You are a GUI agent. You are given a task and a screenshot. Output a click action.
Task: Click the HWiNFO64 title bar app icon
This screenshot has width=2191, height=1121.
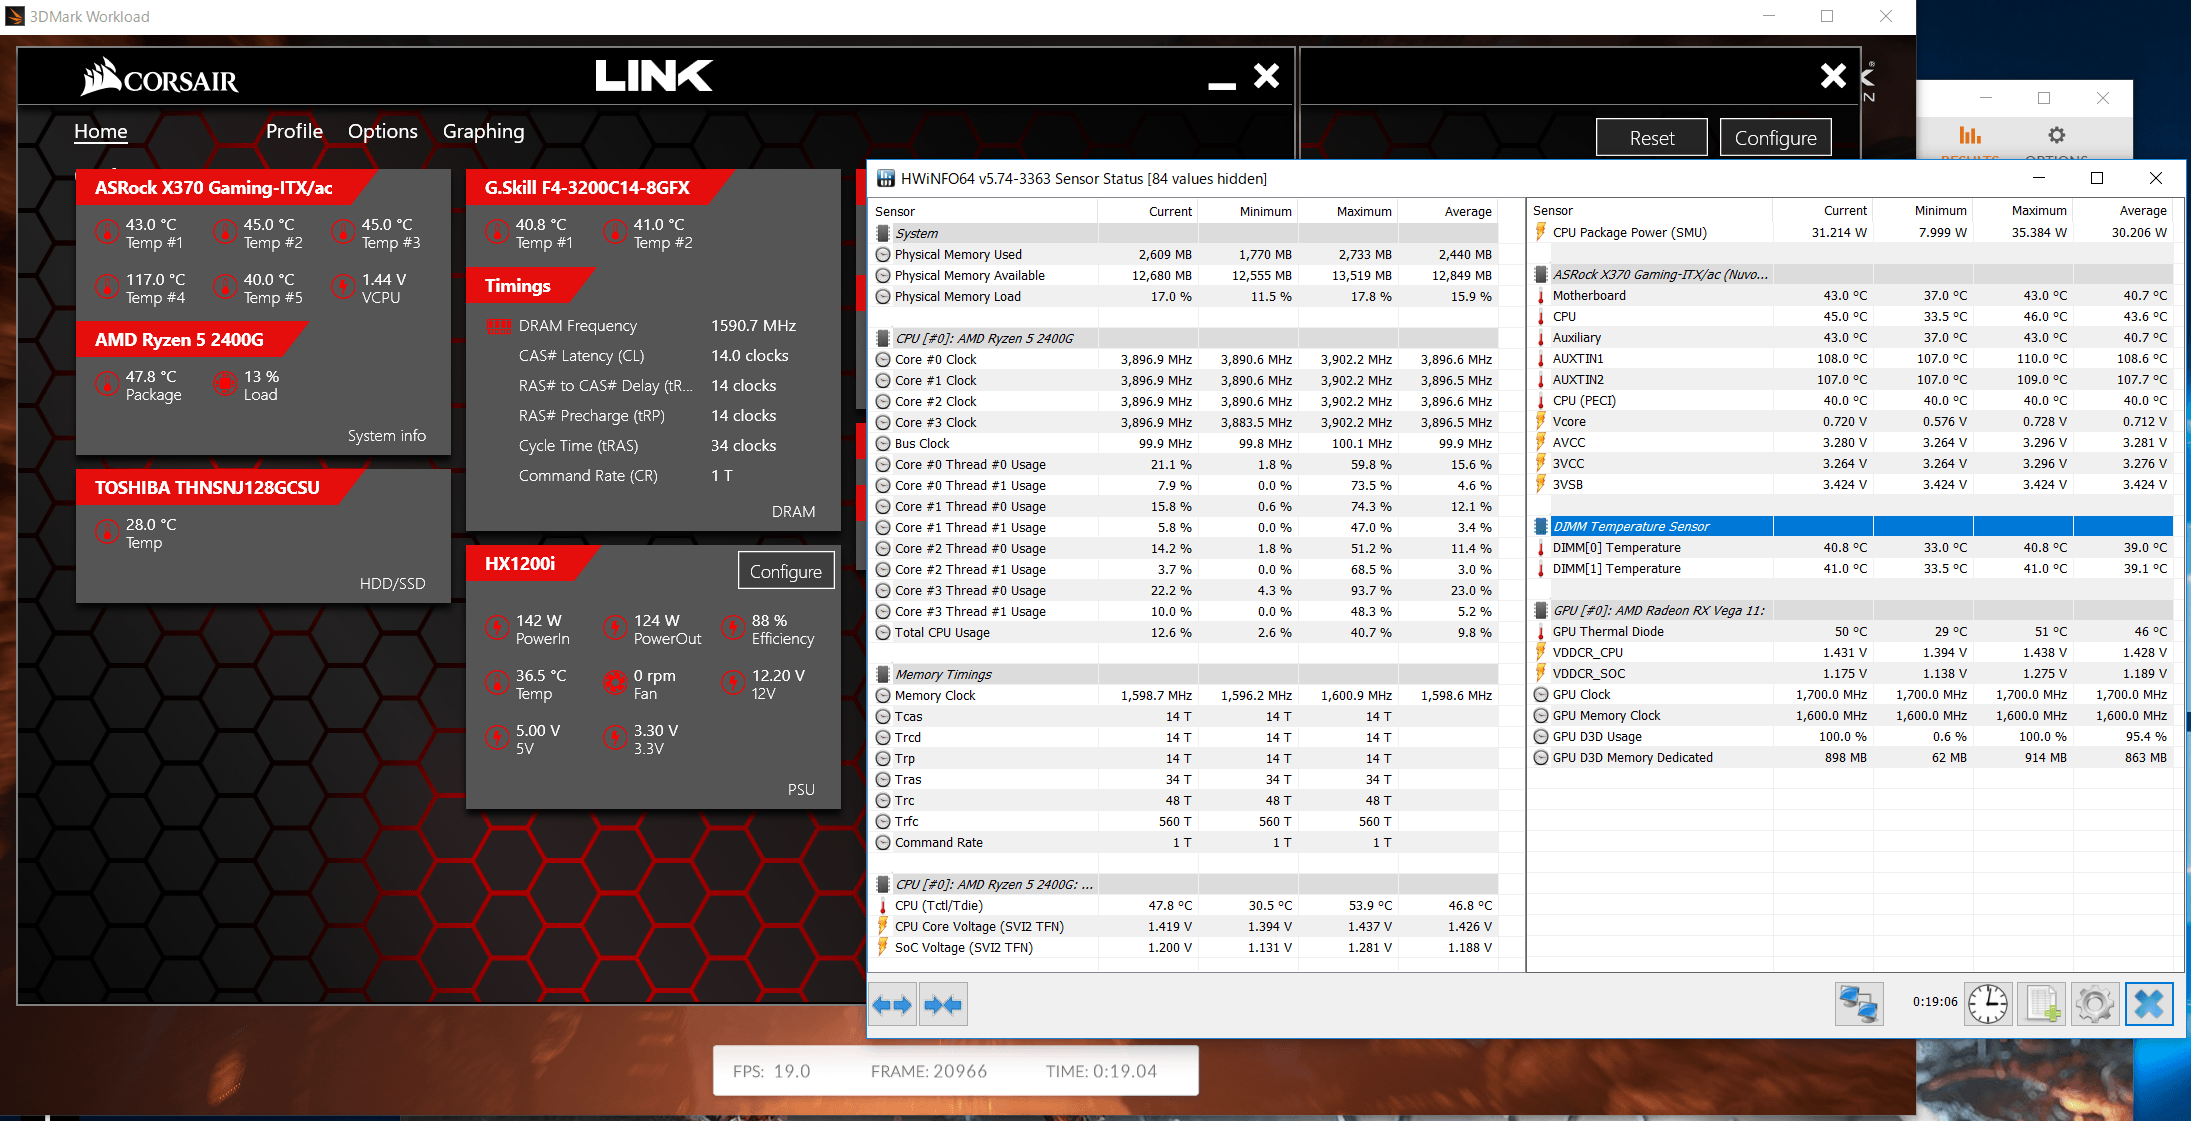885,179
